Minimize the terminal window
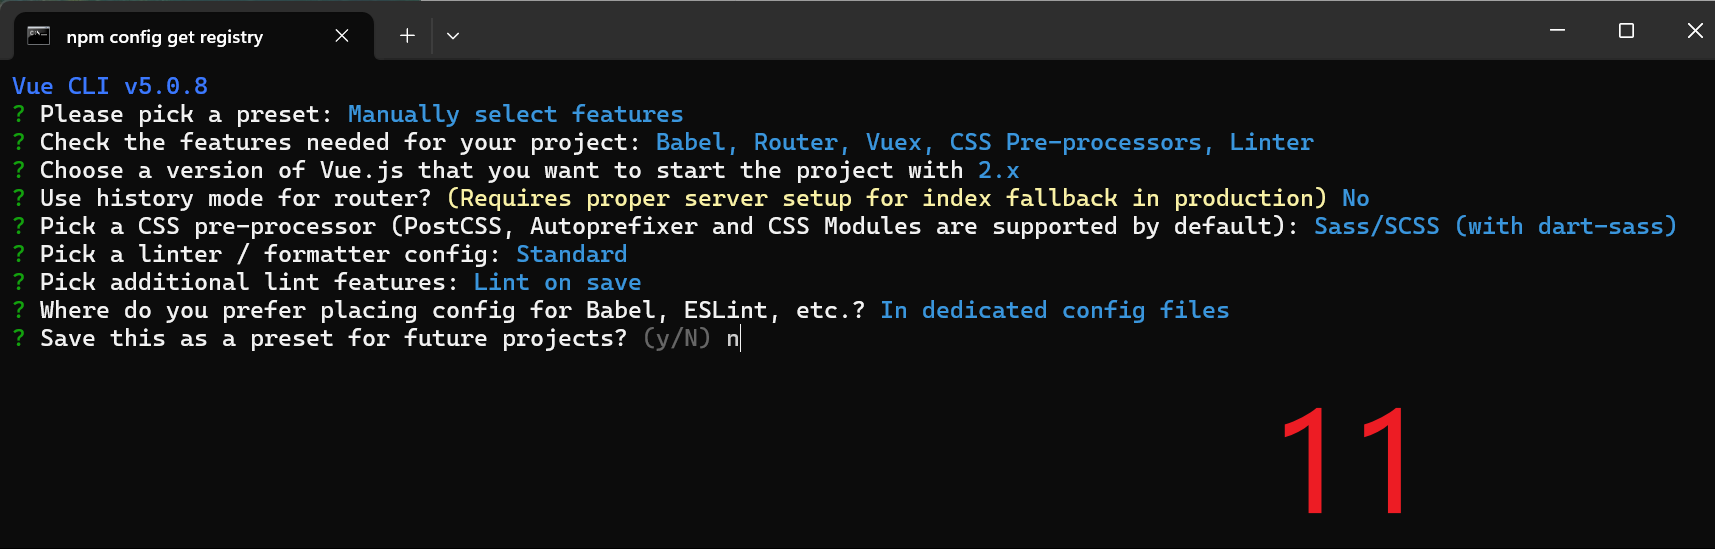This screenshot has width=1715, height=549. 1557,31
